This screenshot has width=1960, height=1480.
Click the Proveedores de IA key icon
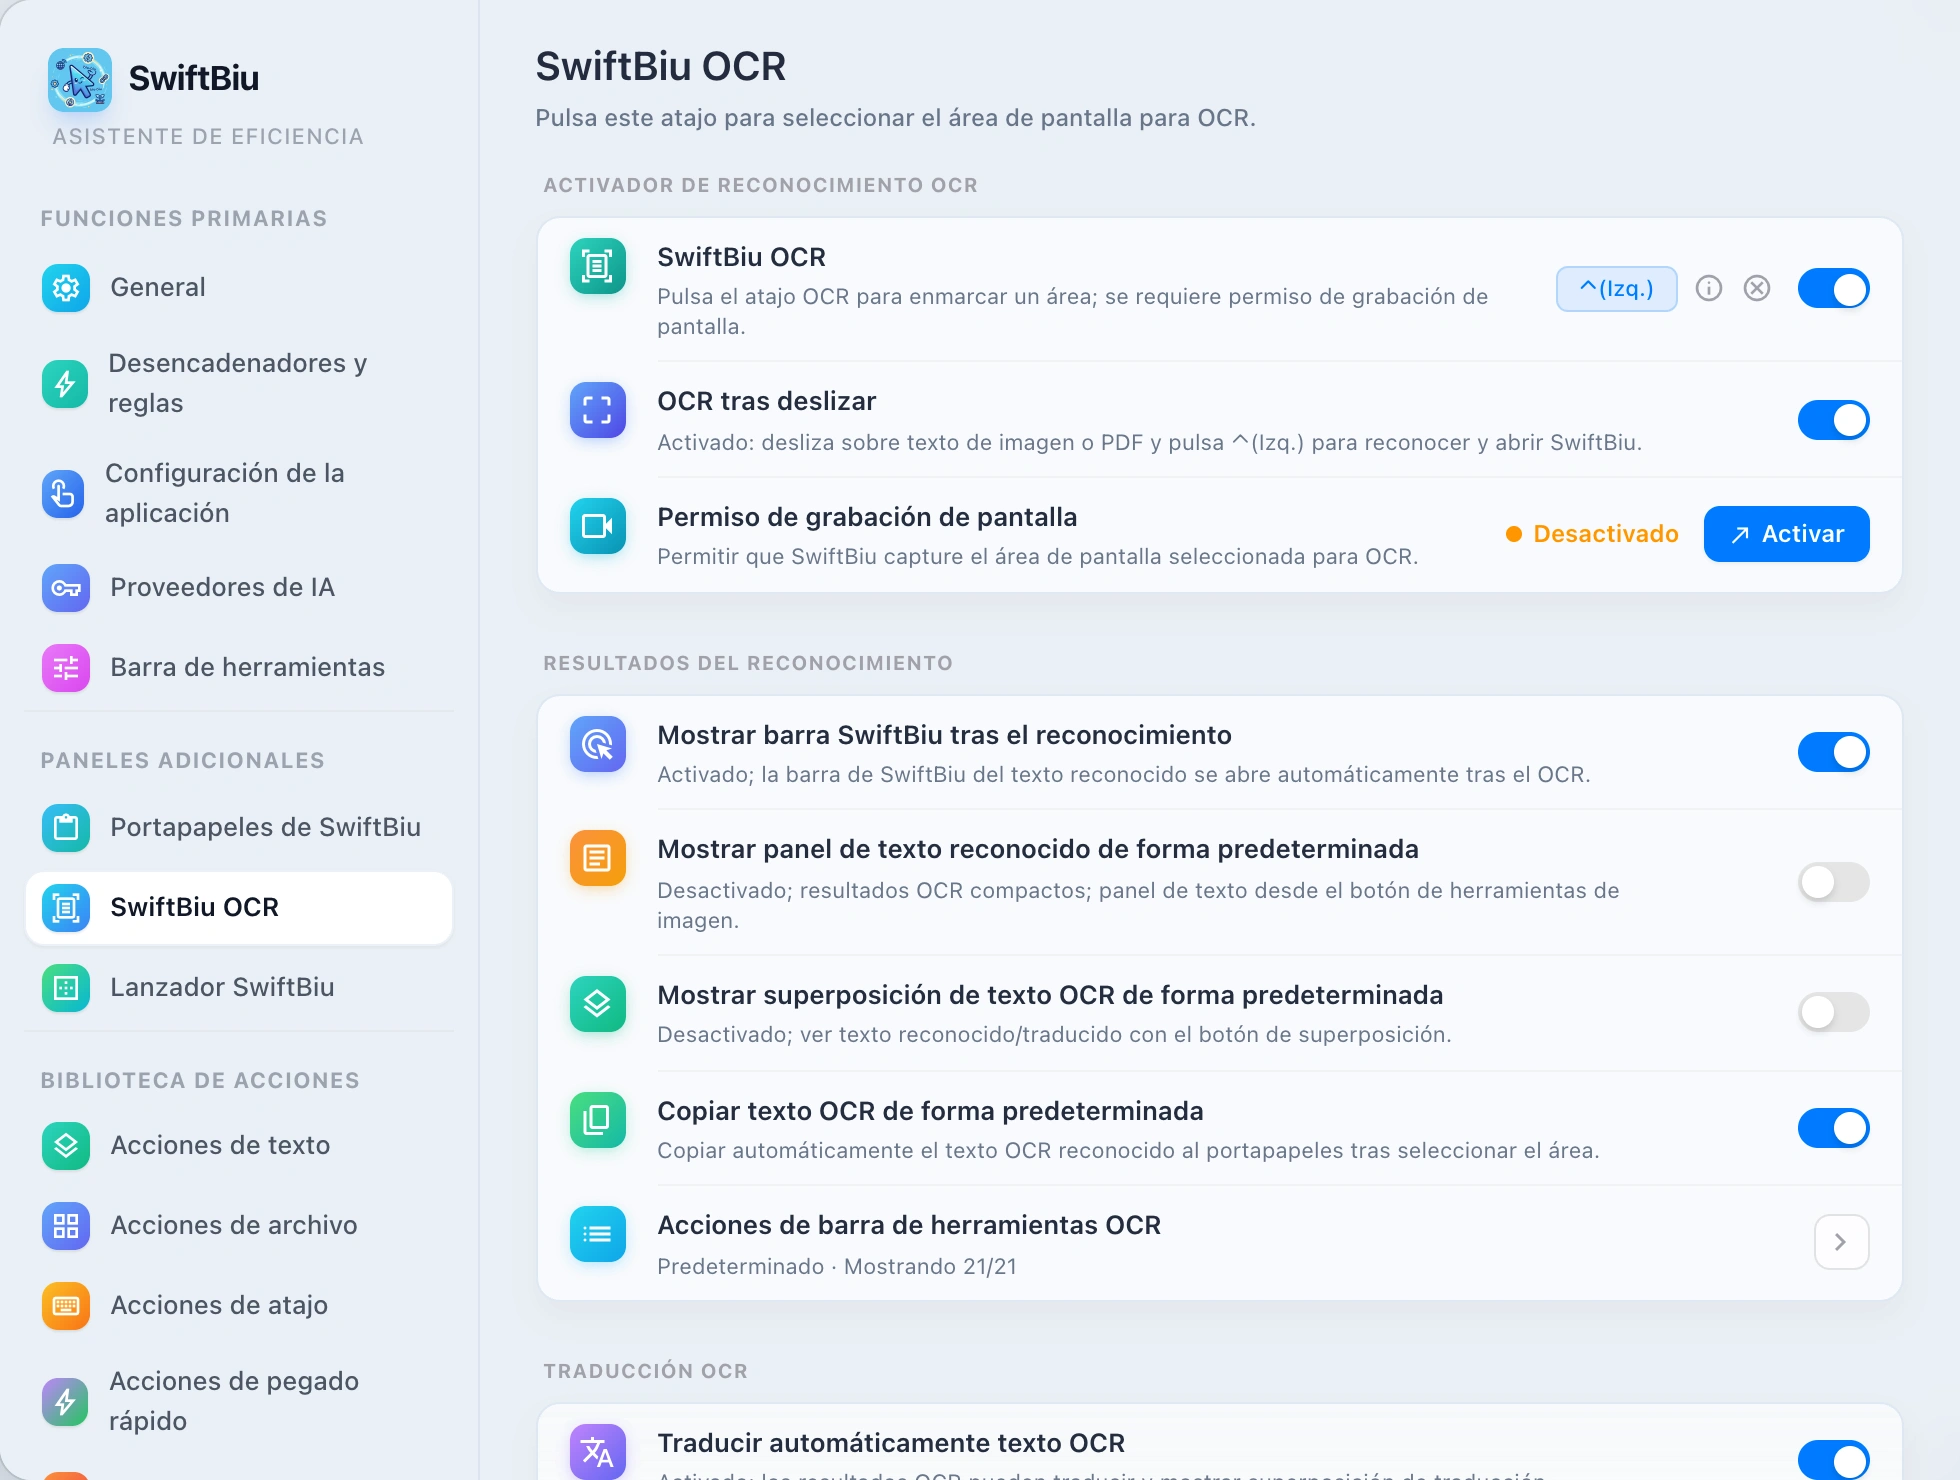(x=66, y=588)
